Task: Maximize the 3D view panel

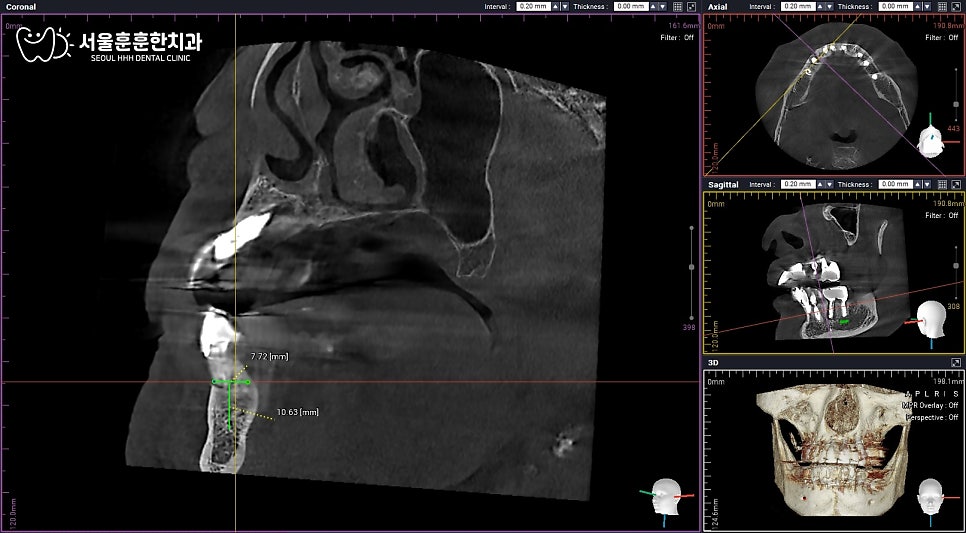Action: [956, 363]
